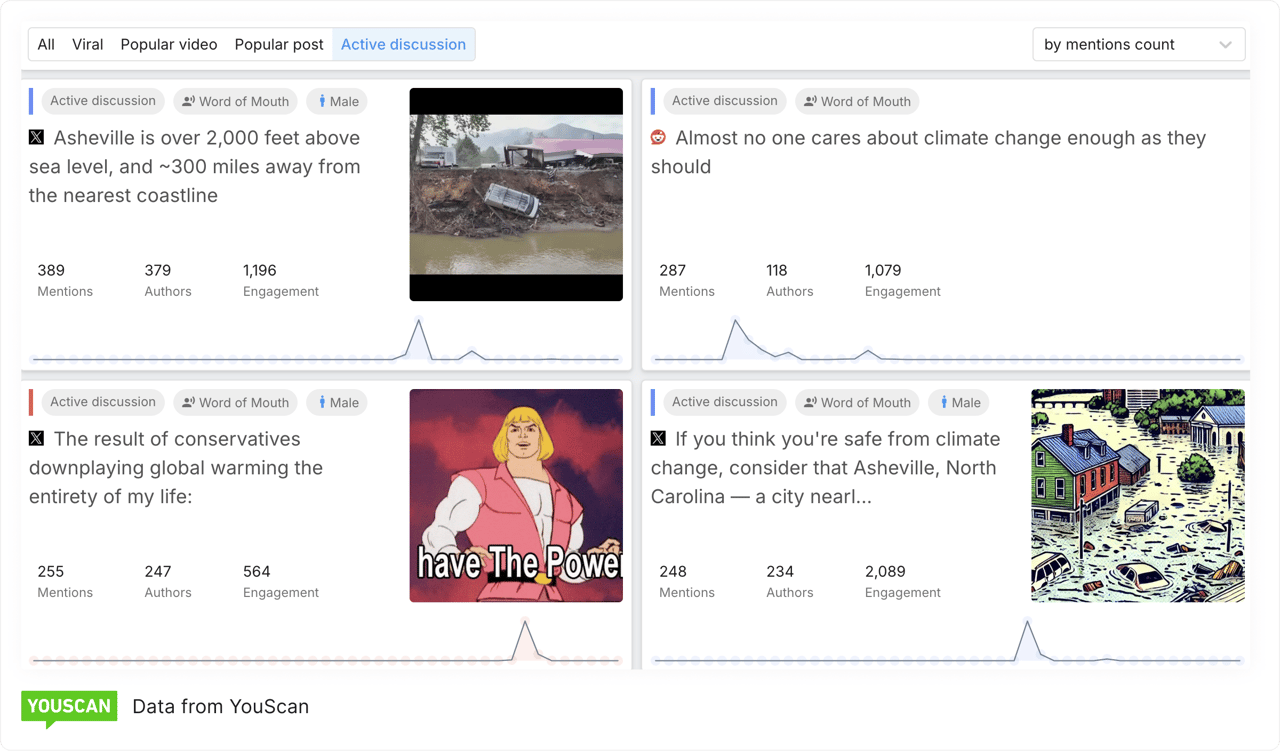Click the YouScan logo

click(x=69, y=707)
